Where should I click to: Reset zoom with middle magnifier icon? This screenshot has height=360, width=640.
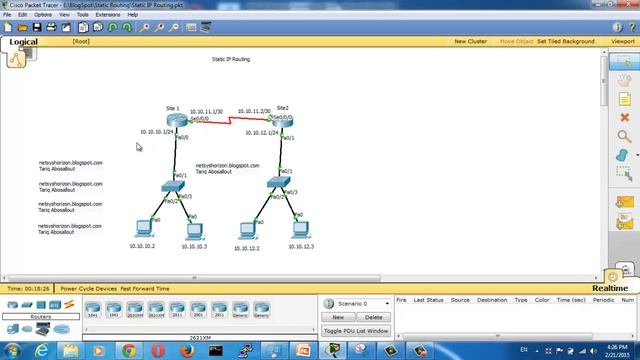pyautogui.click(x=159, y=27)
